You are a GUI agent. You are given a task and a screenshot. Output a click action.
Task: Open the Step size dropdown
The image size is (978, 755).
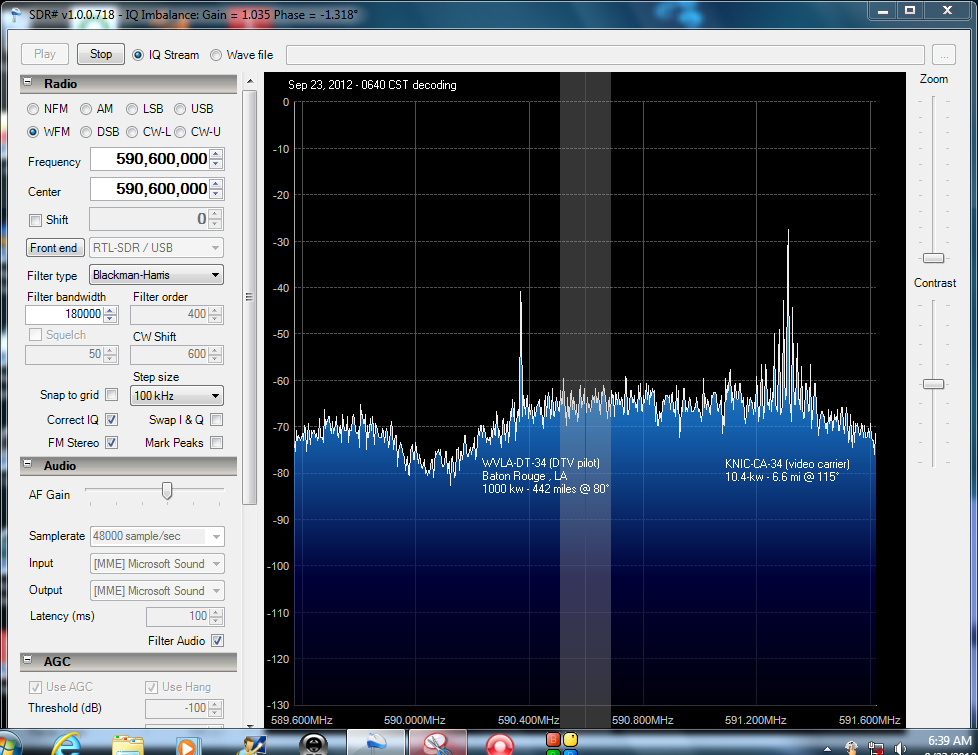click(177, 396)
